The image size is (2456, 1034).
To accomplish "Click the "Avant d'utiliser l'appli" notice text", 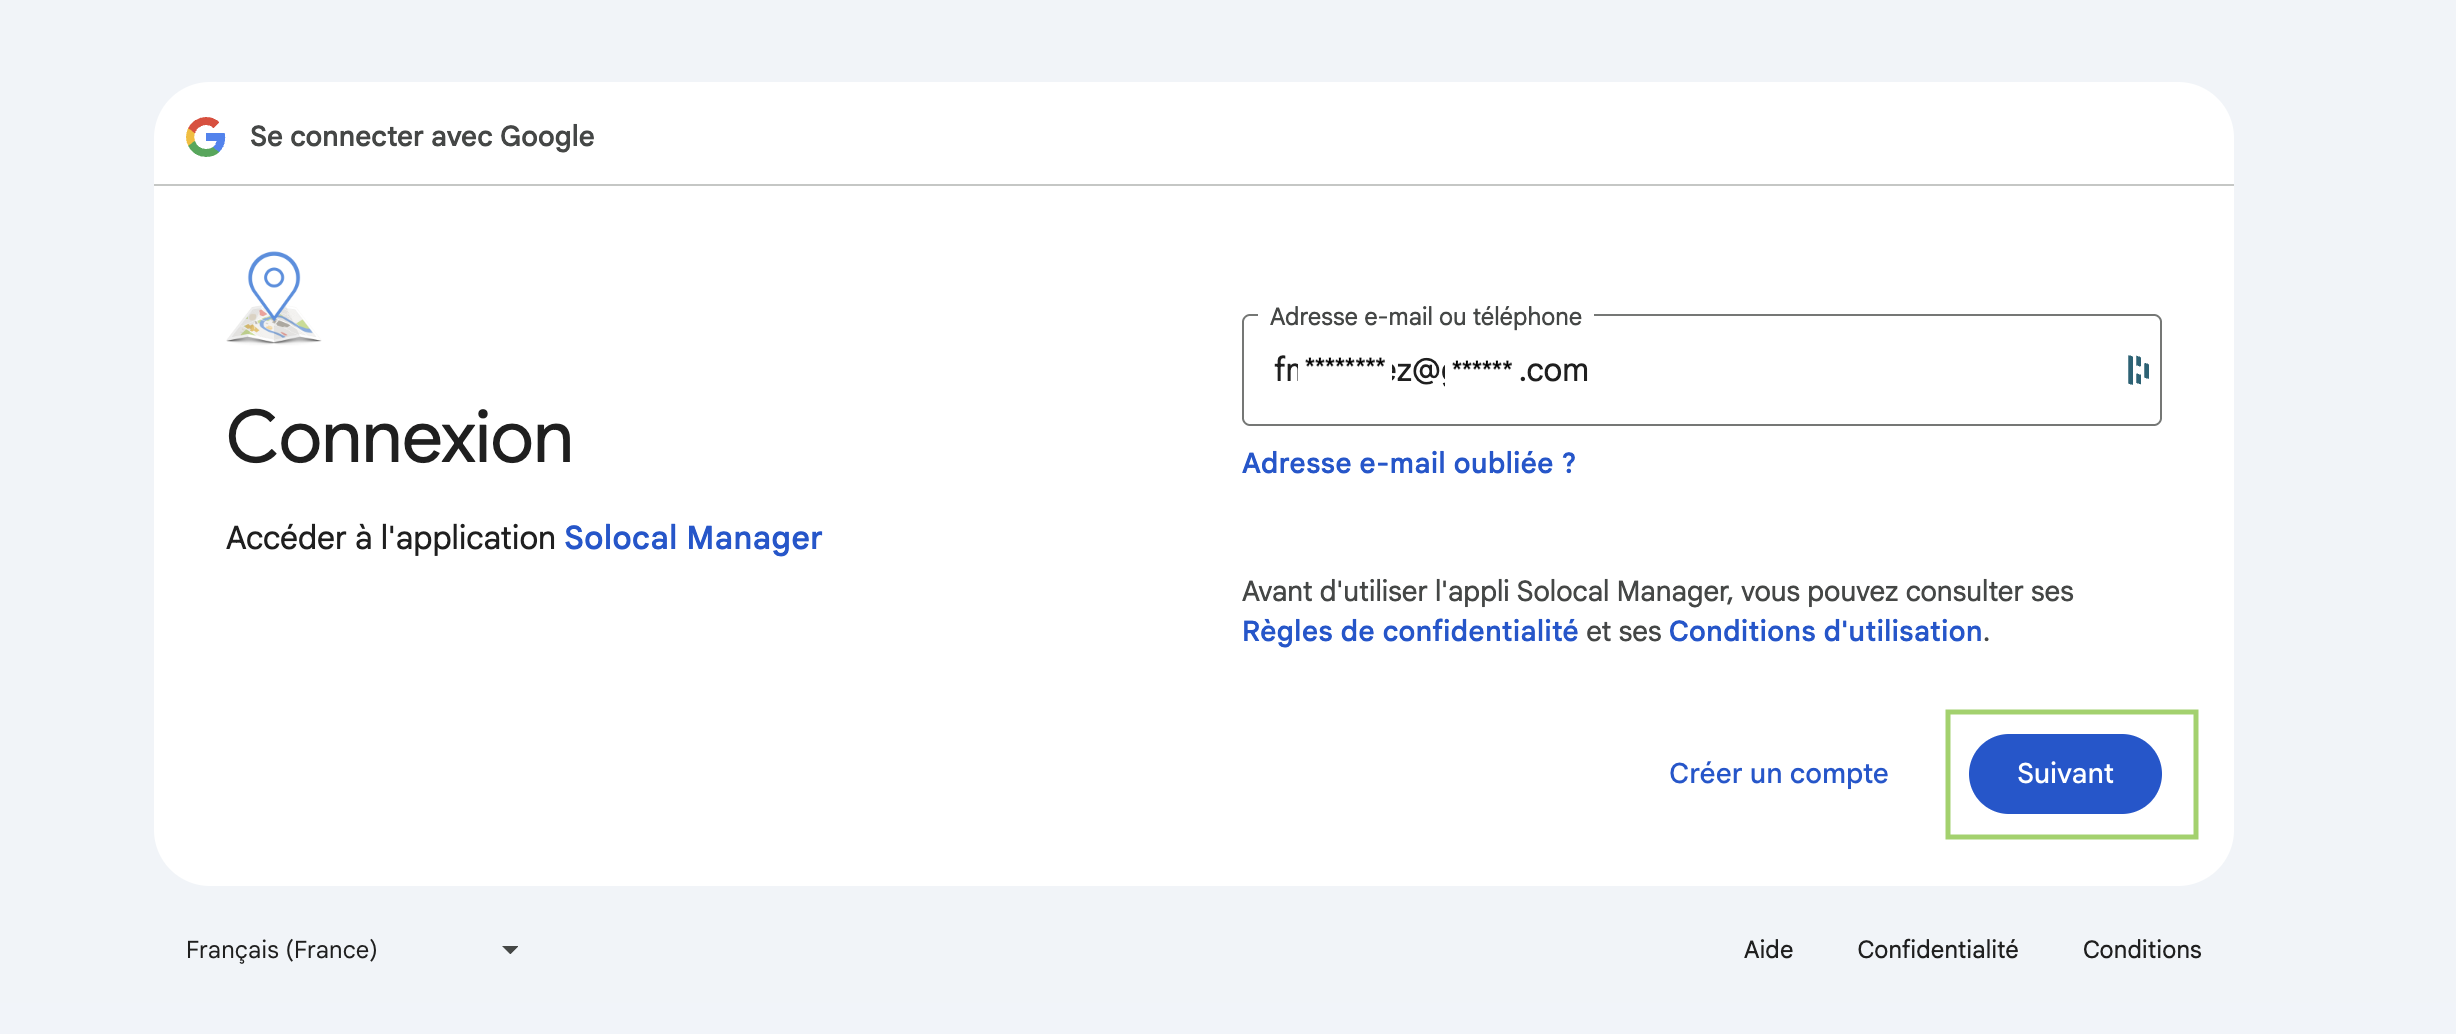I will click(1657, 592).
